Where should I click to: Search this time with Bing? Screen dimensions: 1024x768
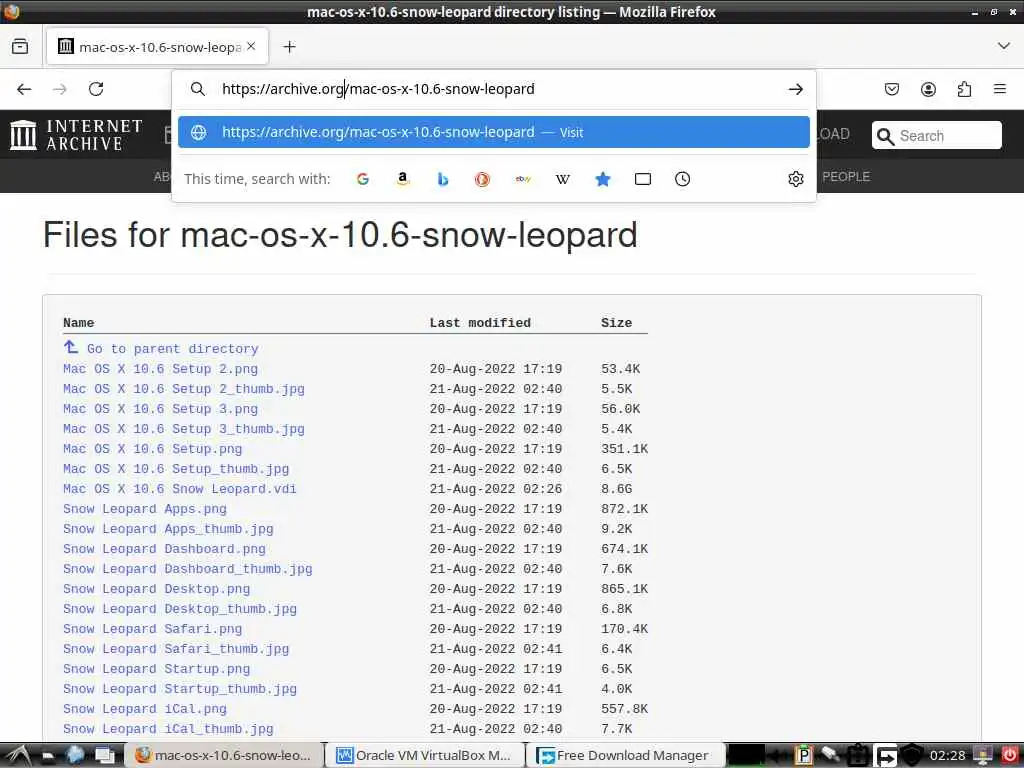(x=443, y=179)
